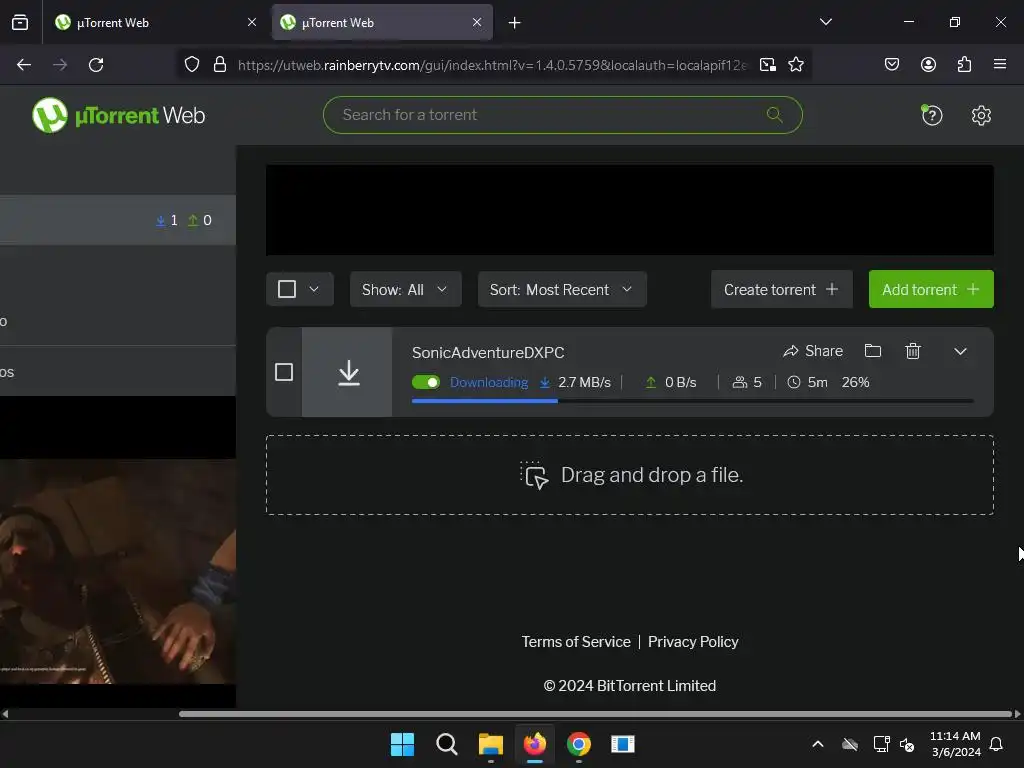Bookmark this page with the star
This screenshot has width=1024, height=768.
point(795,65)
